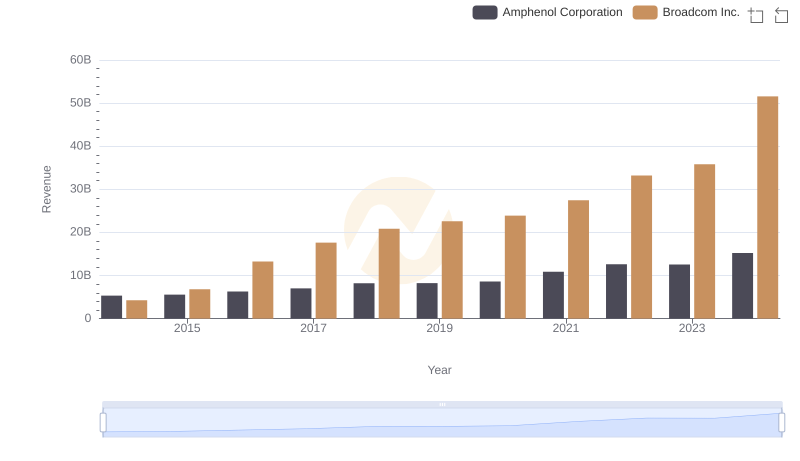This screenshot has width=800, height=461.
Task: Click the Broadcom bar above 2021
Action: (578, 259)
